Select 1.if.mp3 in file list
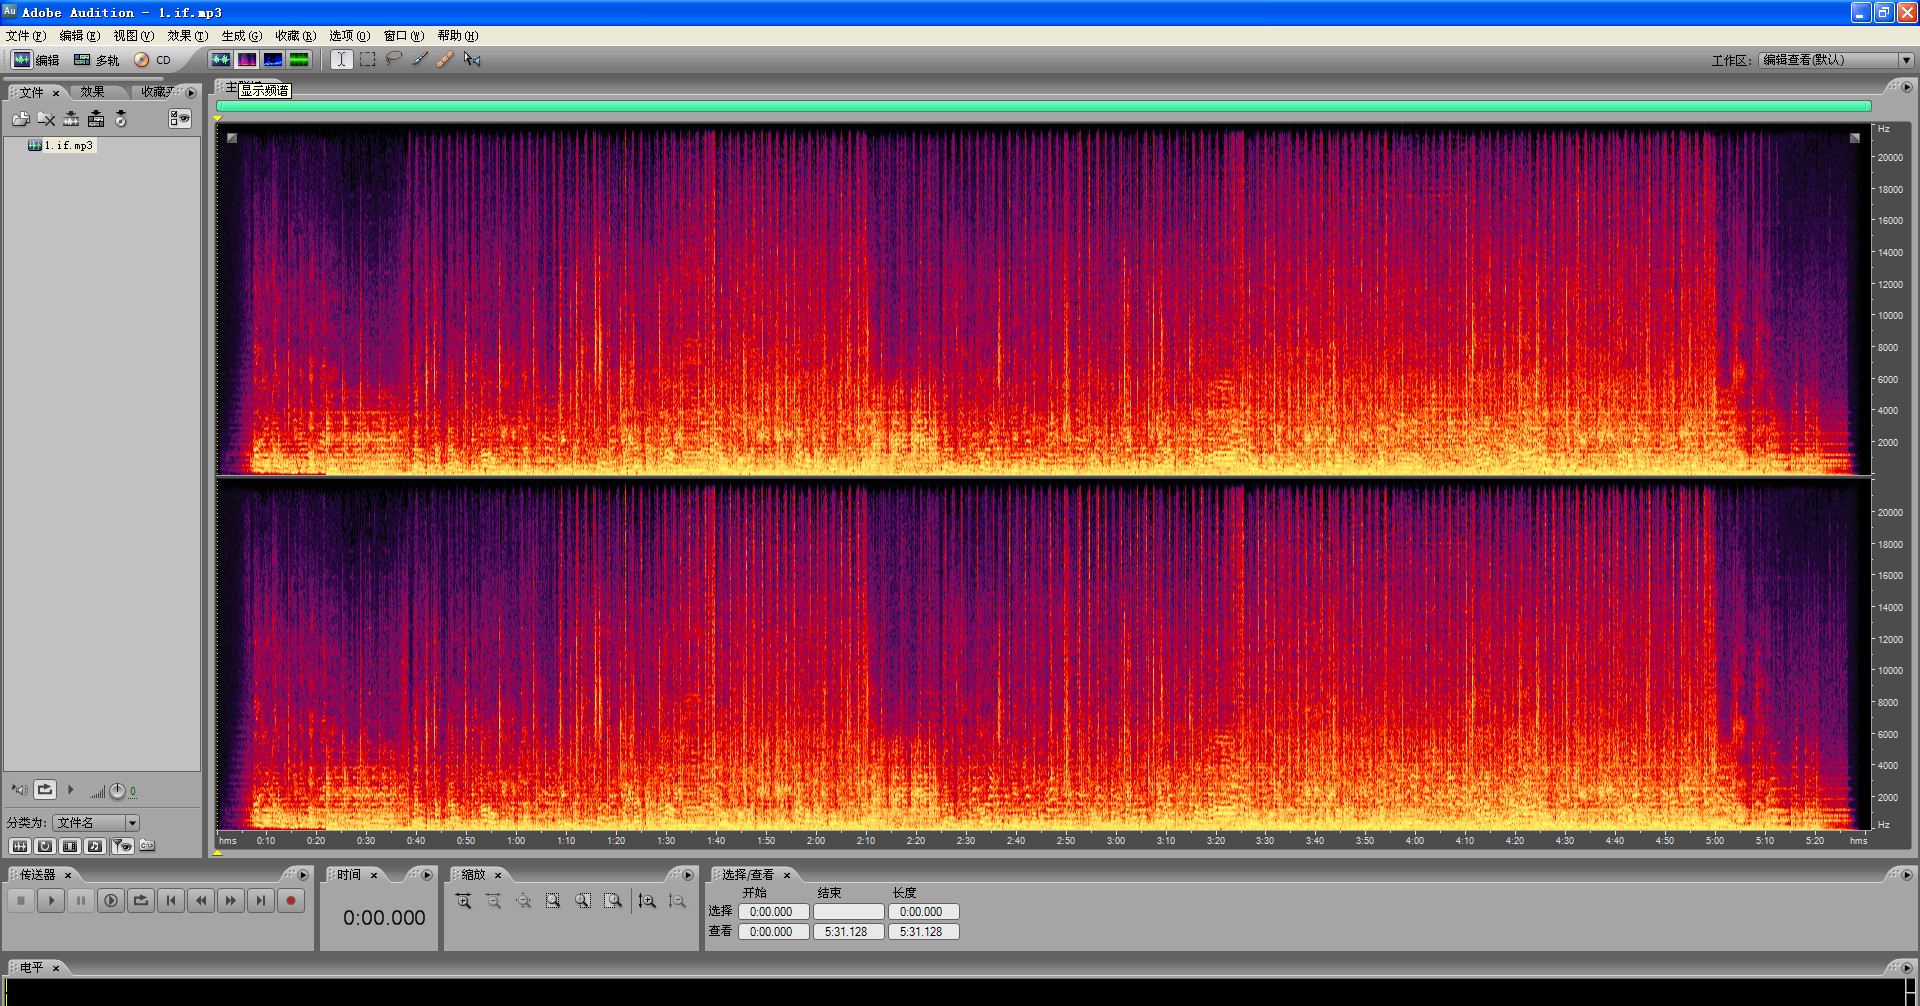Screen dimensions: 1920x1006 (x=61, y=146)
